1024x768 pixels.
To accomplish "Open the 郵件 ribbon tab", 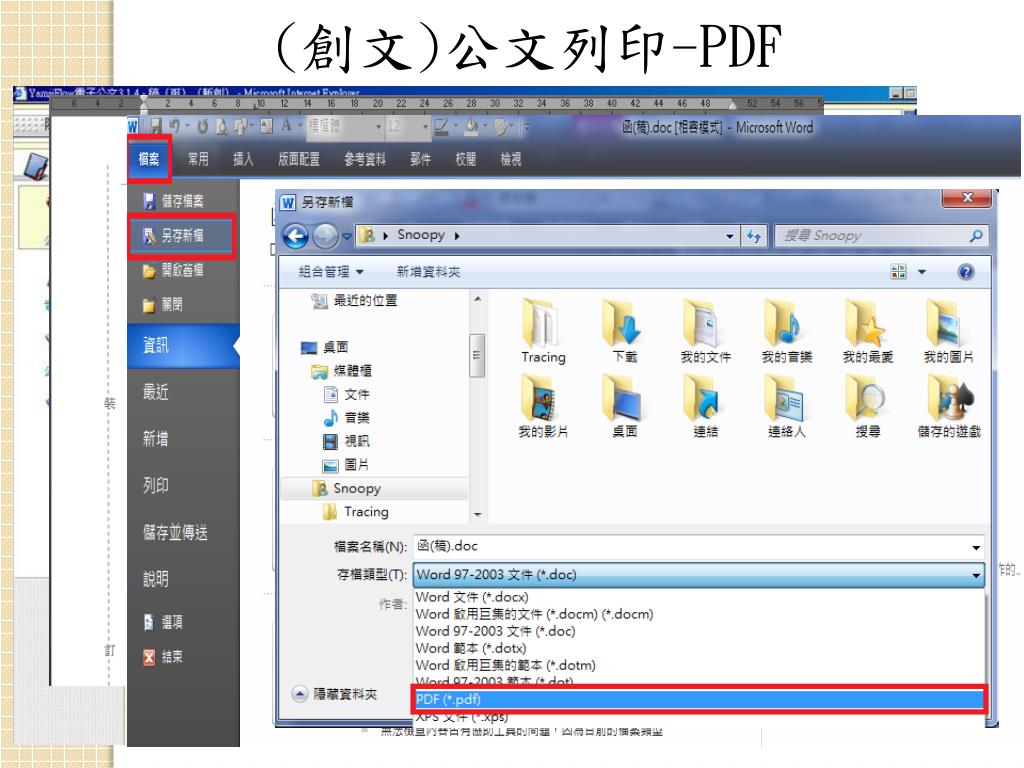I will [421, 159].
